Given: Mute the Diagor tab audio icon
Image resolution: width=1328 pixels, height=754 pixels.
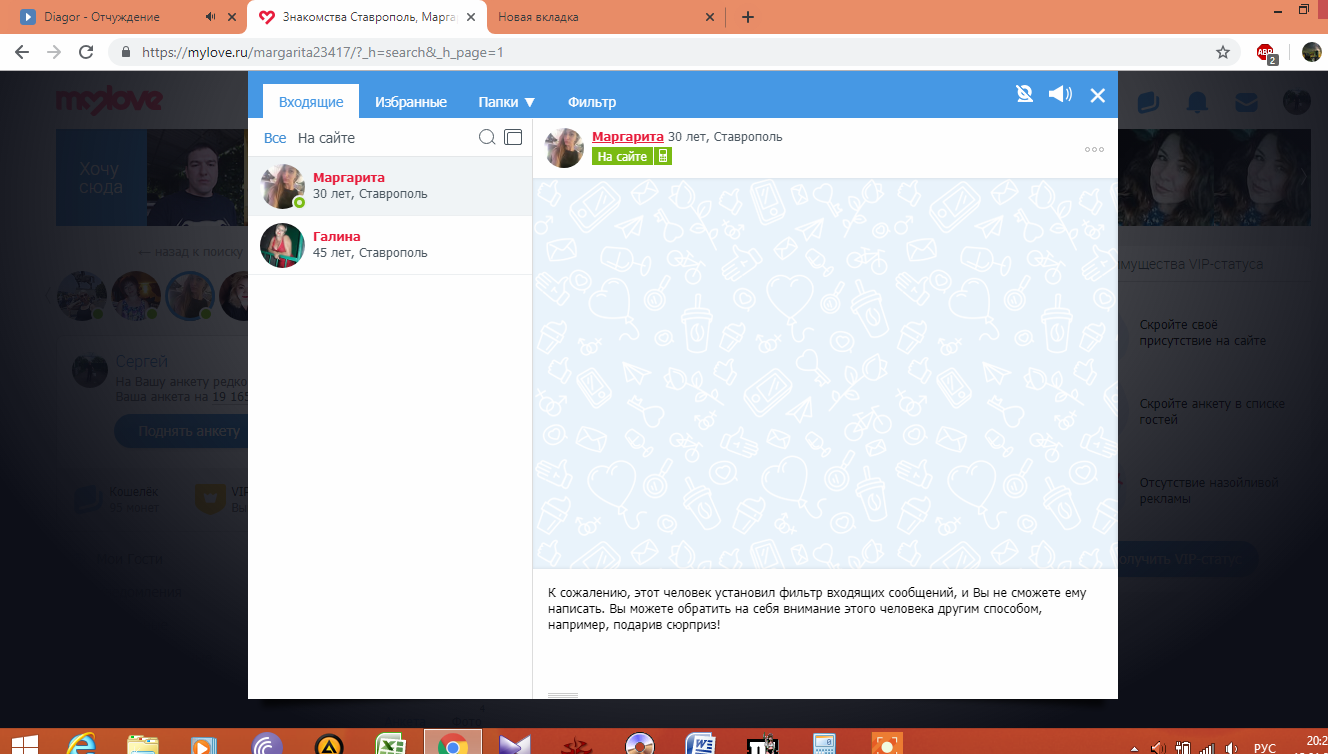Looking at the screenshot, I should (210, 17).
